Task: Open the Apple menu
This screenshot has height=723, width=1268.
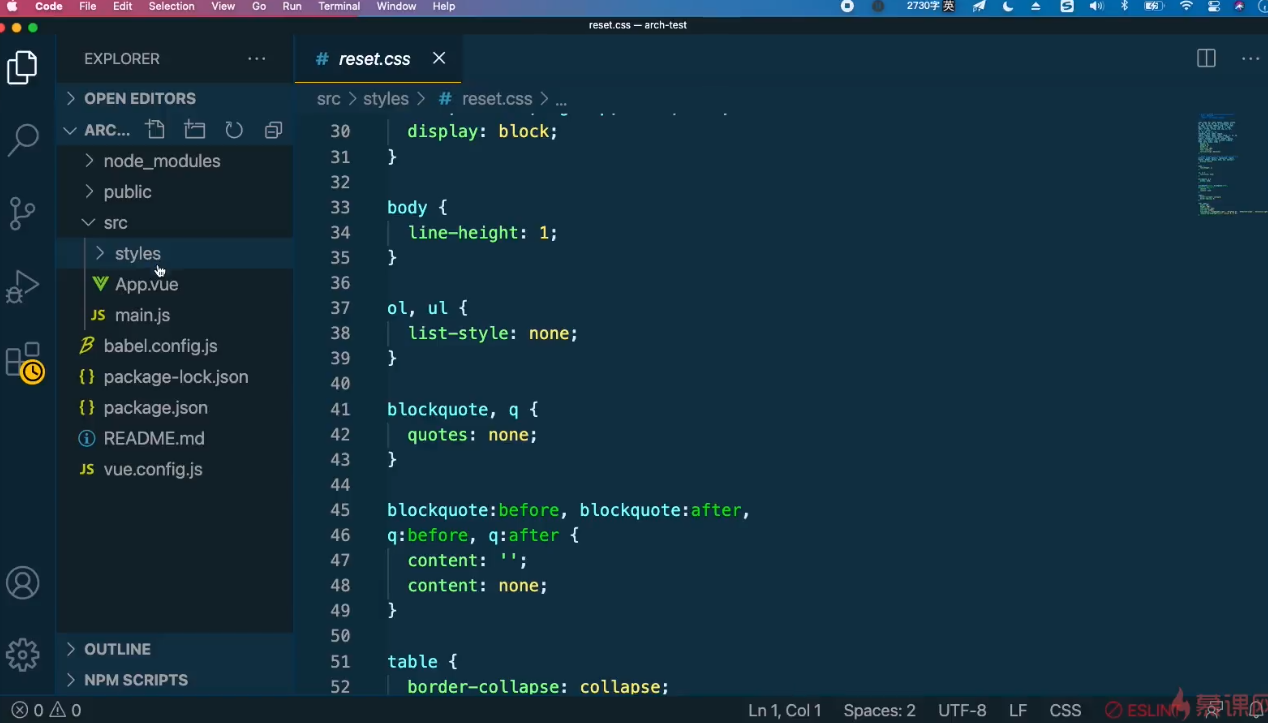Action: pyautogui.click(x=12, y=6)
